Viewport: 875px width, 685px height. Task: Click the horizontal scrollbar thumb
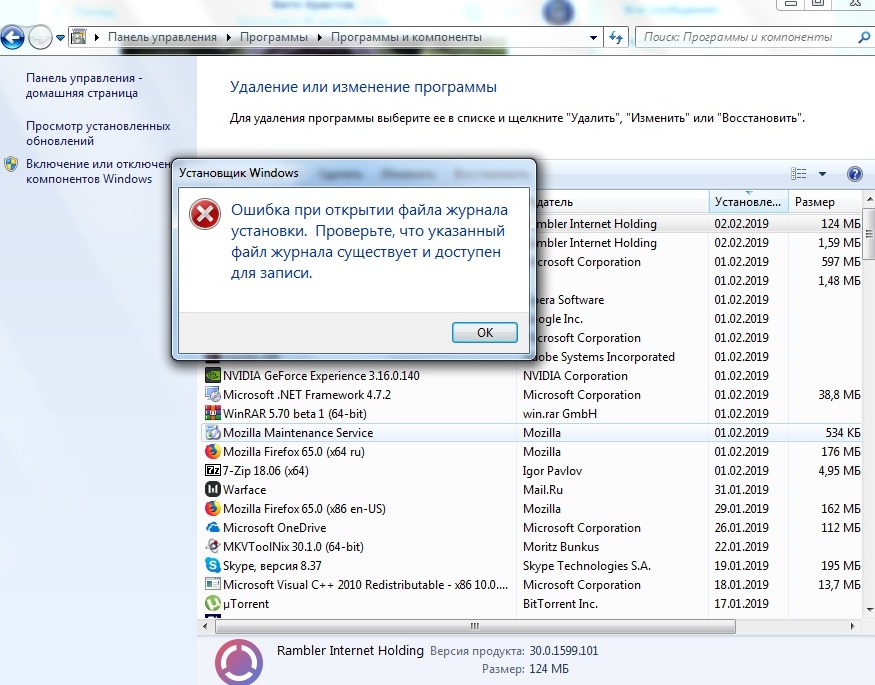pyautogui.click(x=475, y=626)
